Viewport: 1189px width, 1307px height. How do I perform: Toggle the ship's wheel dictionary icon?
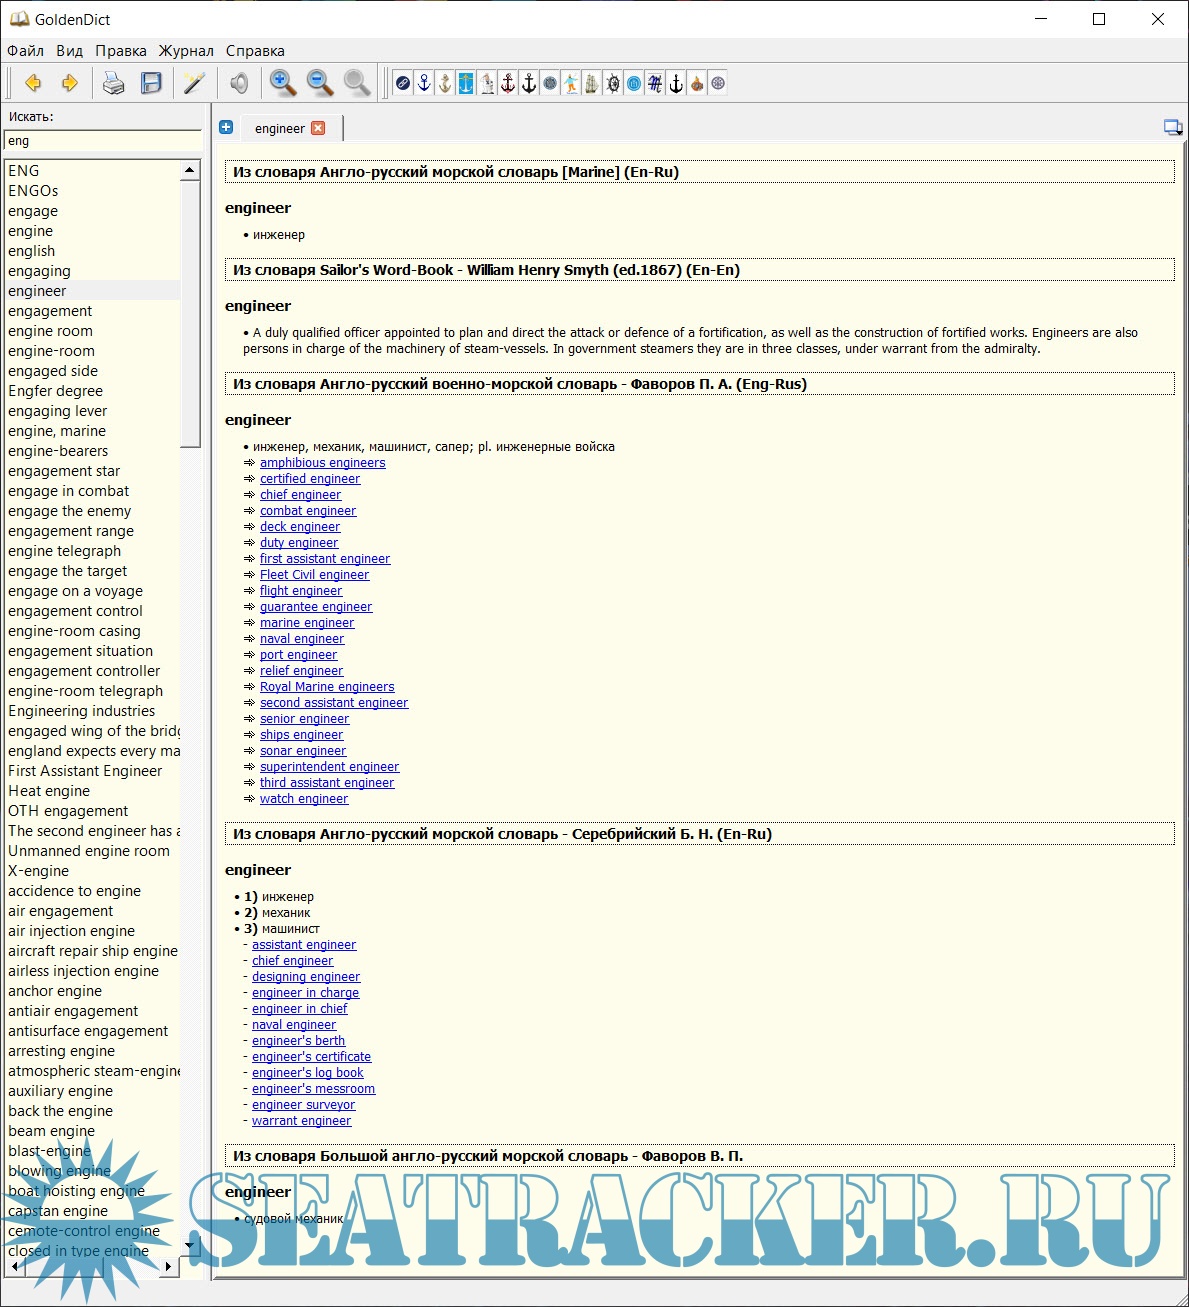tap(613, 83)
